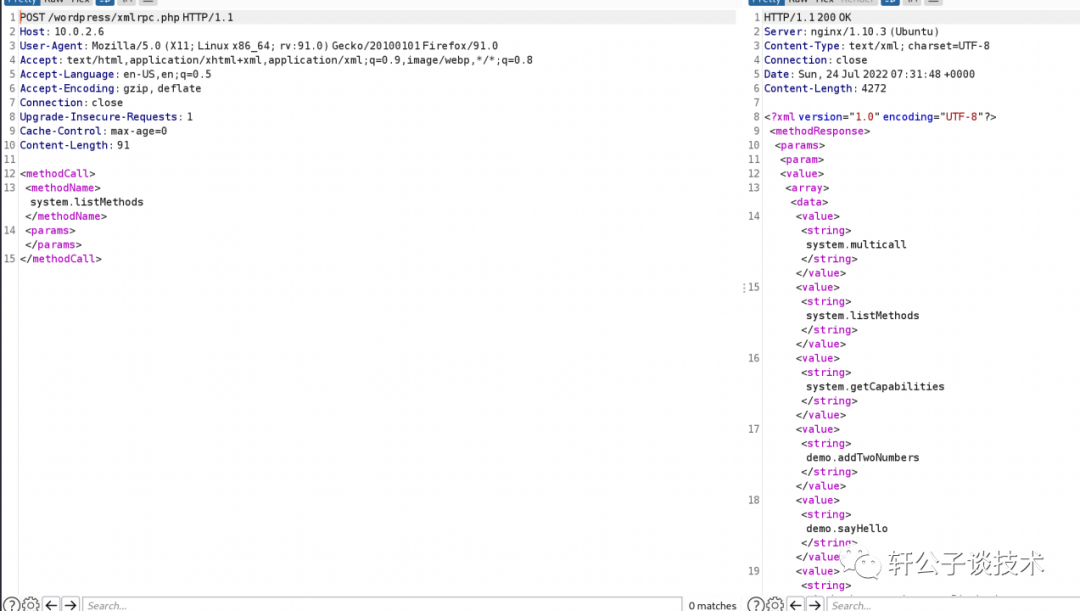Click the Server: nginx/1.10.3 header
This screenshot has width=1080, height=611.
(851, 32)
